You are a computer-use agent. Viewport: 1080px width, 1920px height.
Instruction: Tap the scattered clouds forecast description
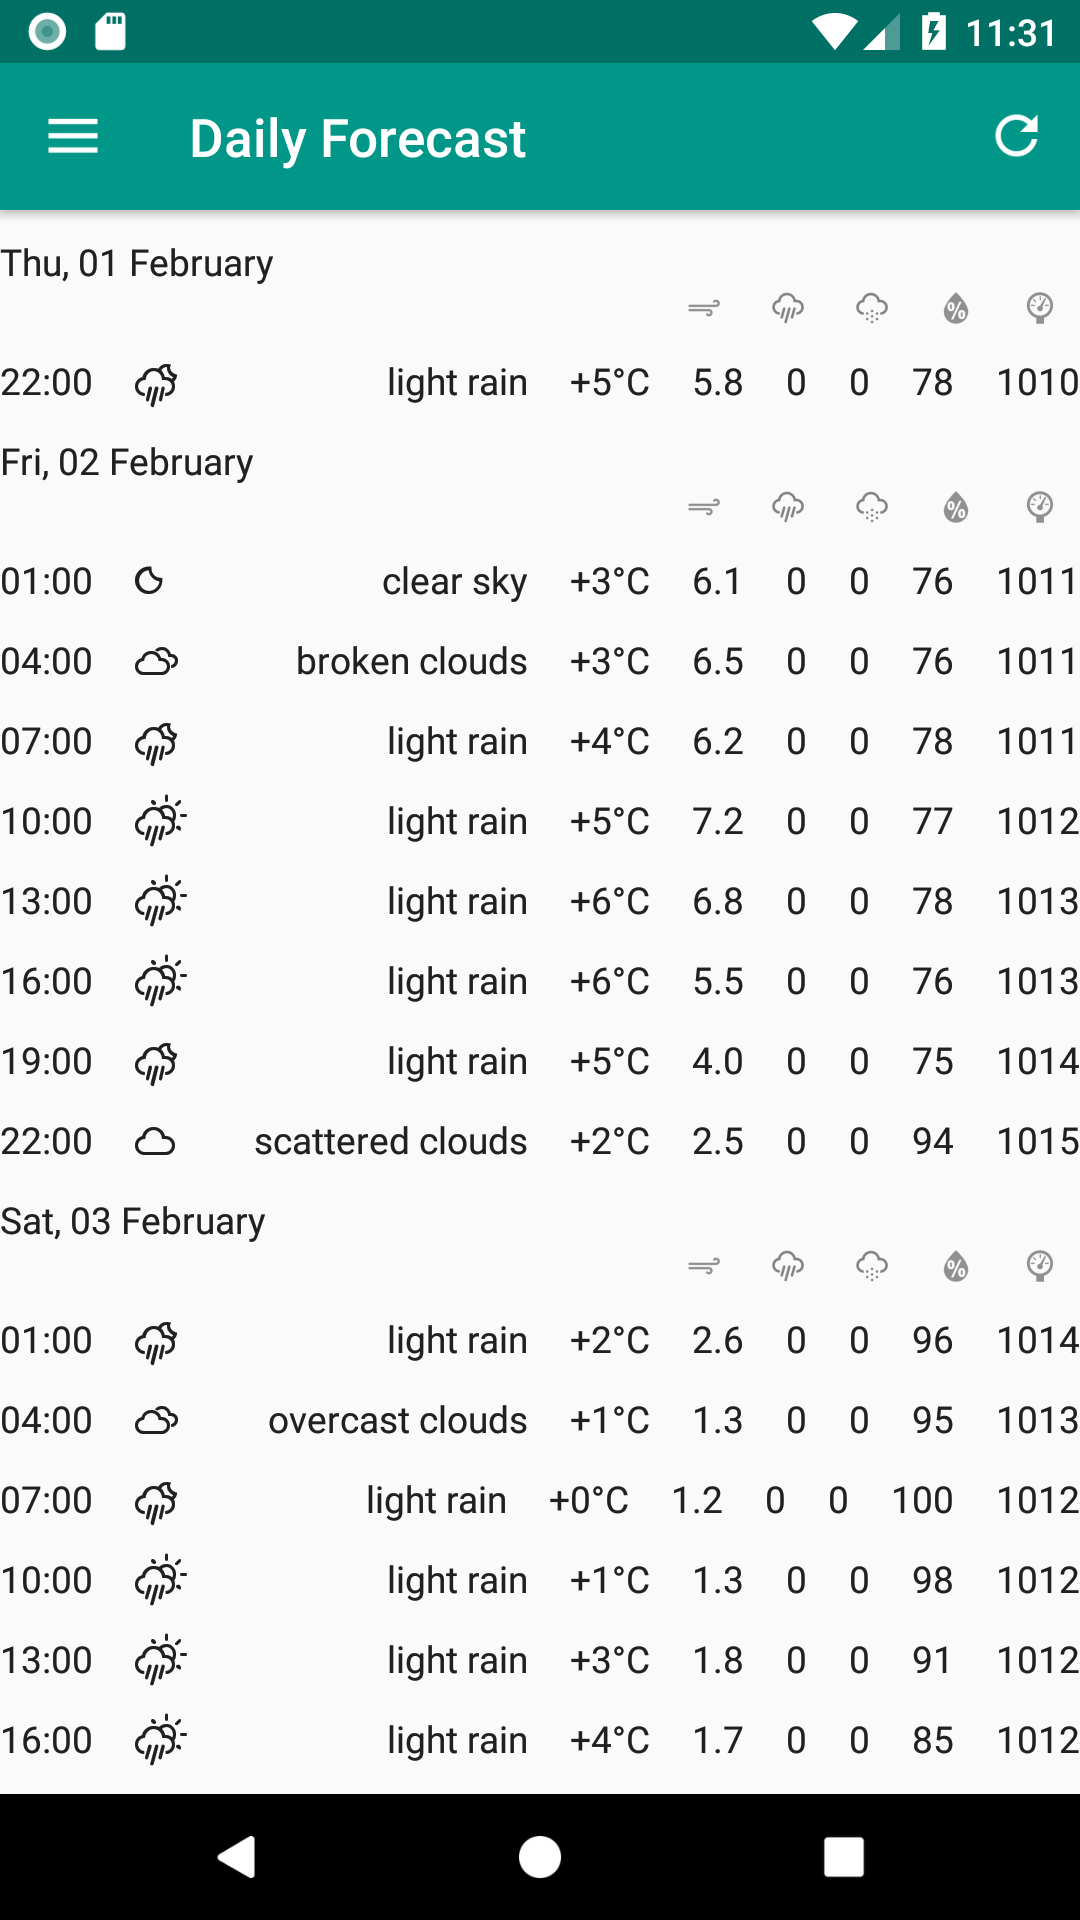coord(390,1141)
